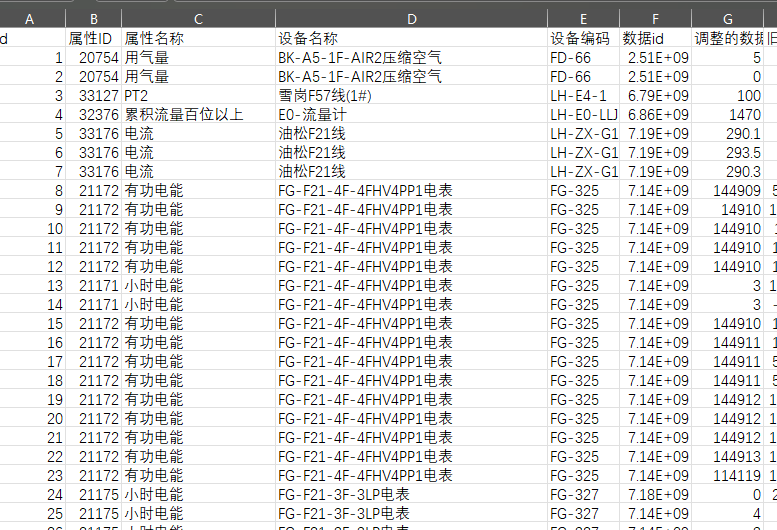
Task: Click column E header letter
Action: [583, 19]
